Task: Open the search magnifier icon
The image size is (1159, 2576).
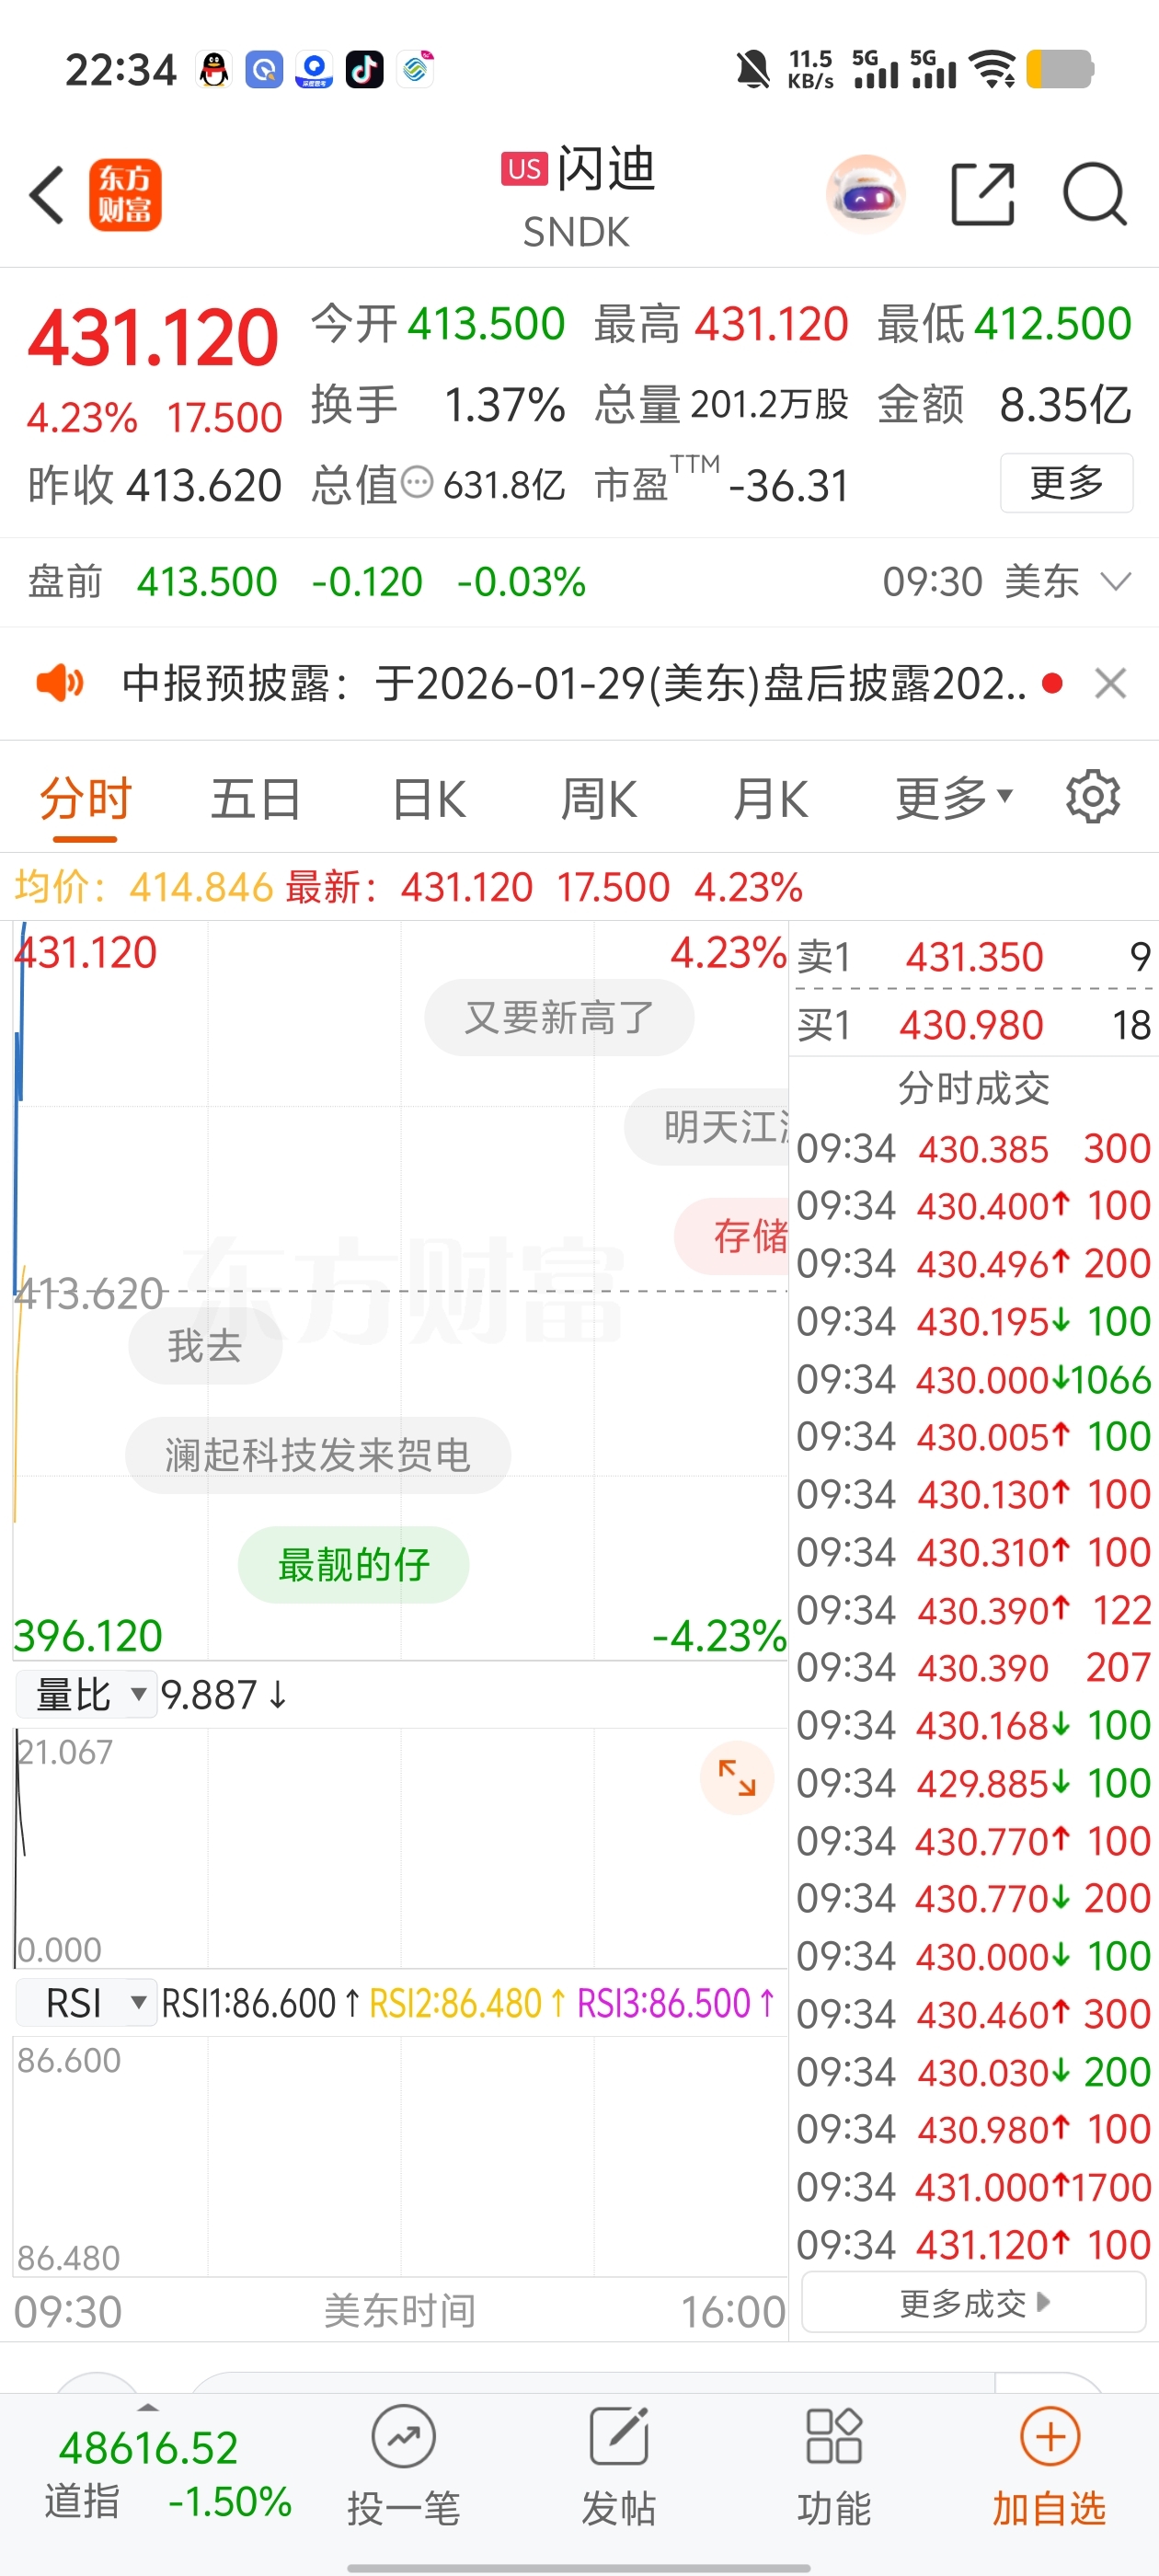Action: point(1094,194)
